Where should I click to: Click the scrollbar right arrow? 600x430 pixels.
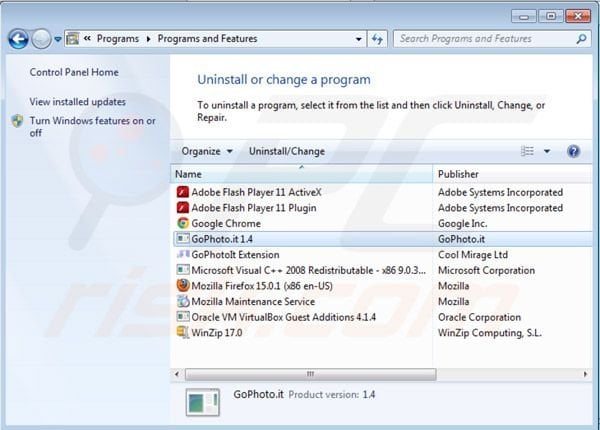(585, 374)
